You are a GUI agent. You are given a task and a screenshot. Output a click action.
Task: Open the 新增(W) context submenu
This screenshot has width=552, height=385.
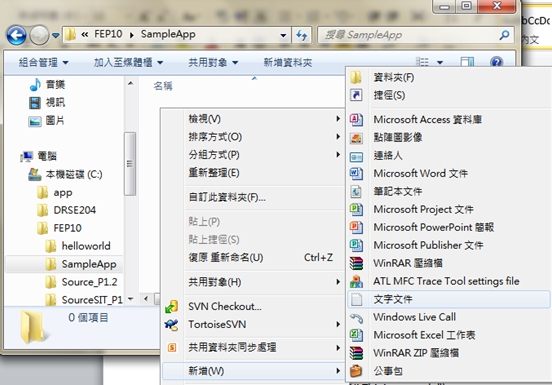tap(253, 371)
